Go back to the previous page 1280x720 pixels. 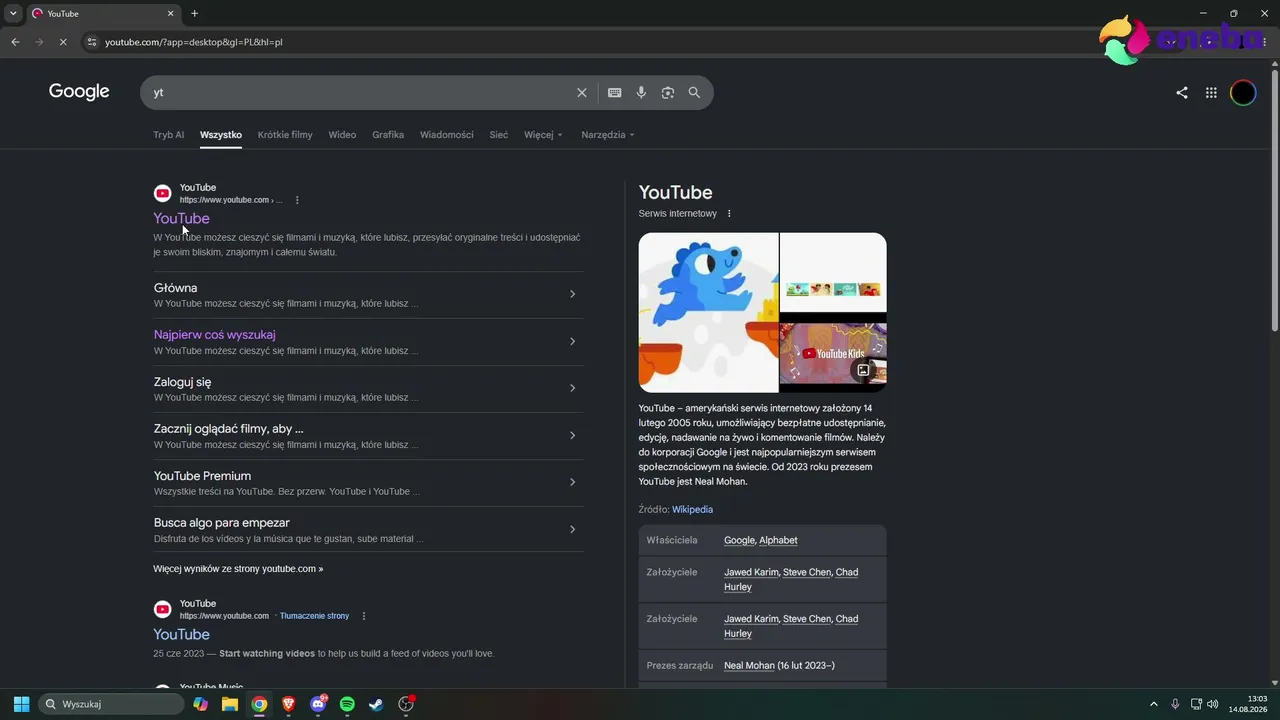point(15,42)
